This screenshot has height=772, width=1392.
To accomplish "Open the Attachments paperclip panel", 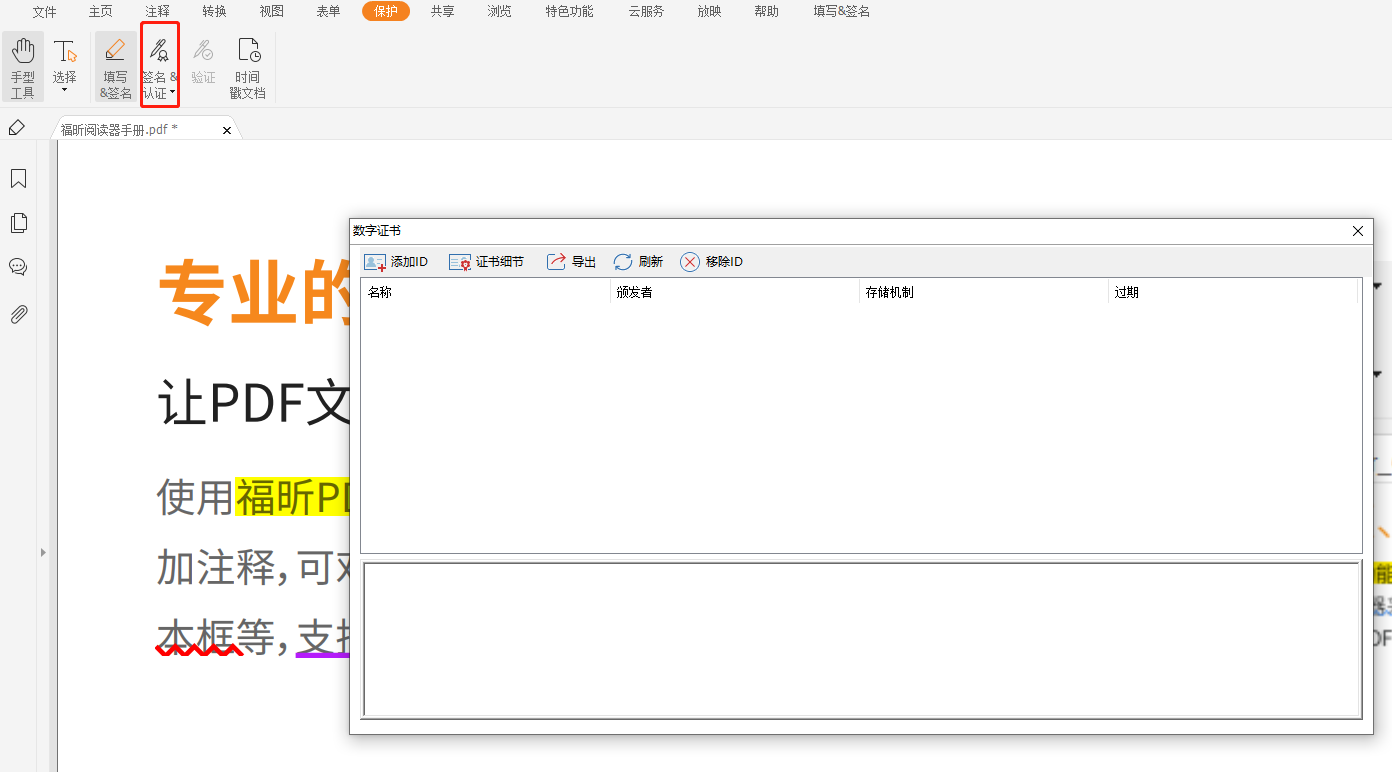I will tap(18, 315).
